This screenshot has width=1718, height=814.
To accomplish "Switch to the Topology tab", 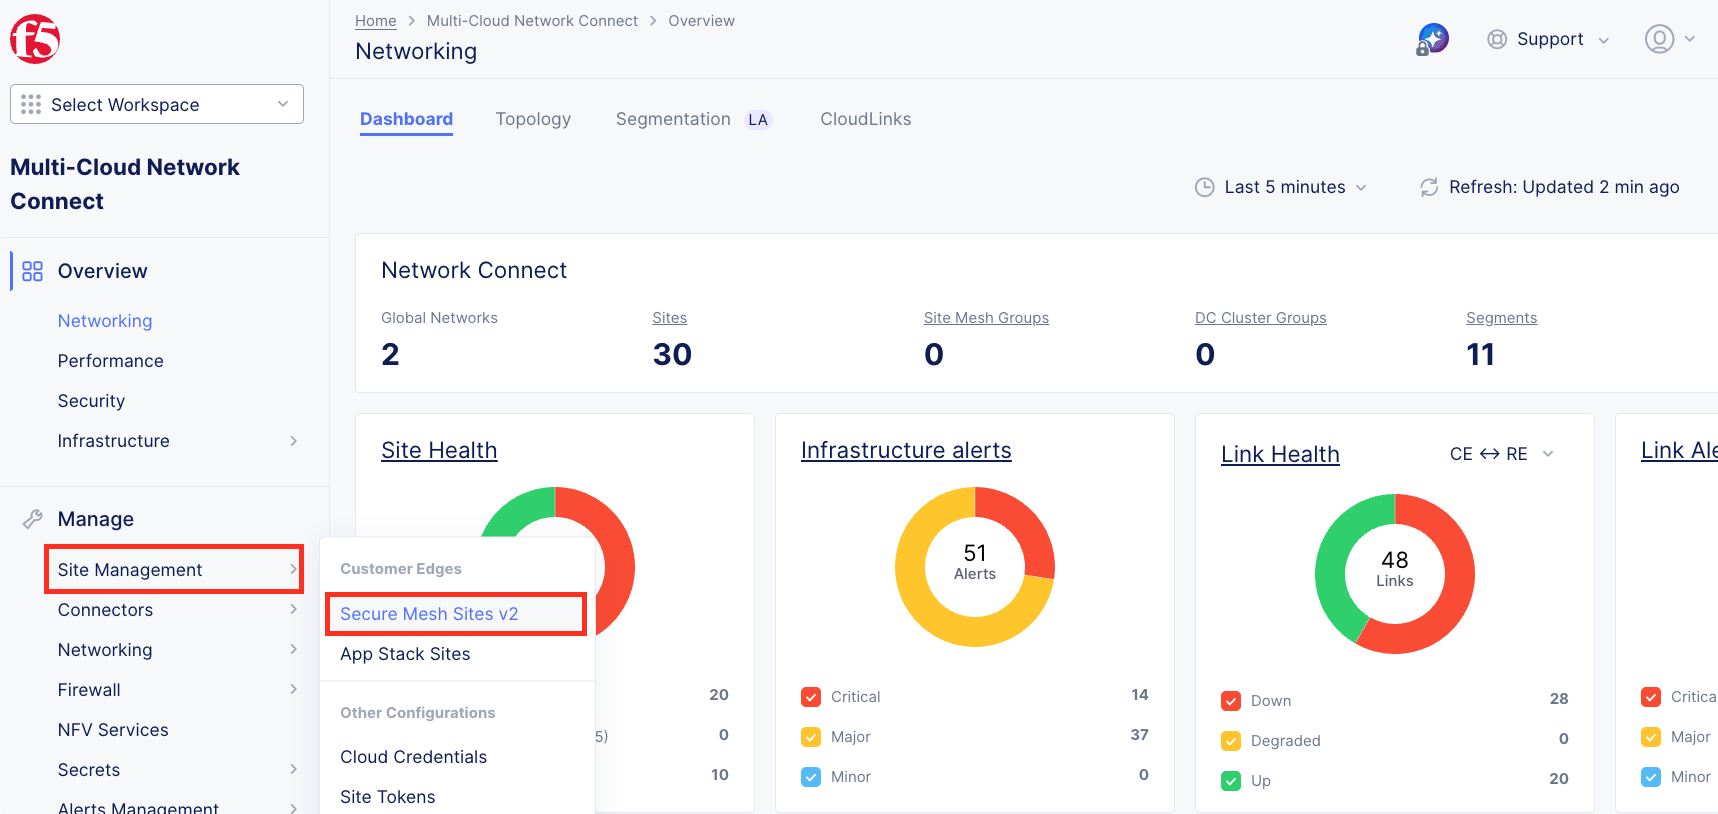I will point(533,119).
